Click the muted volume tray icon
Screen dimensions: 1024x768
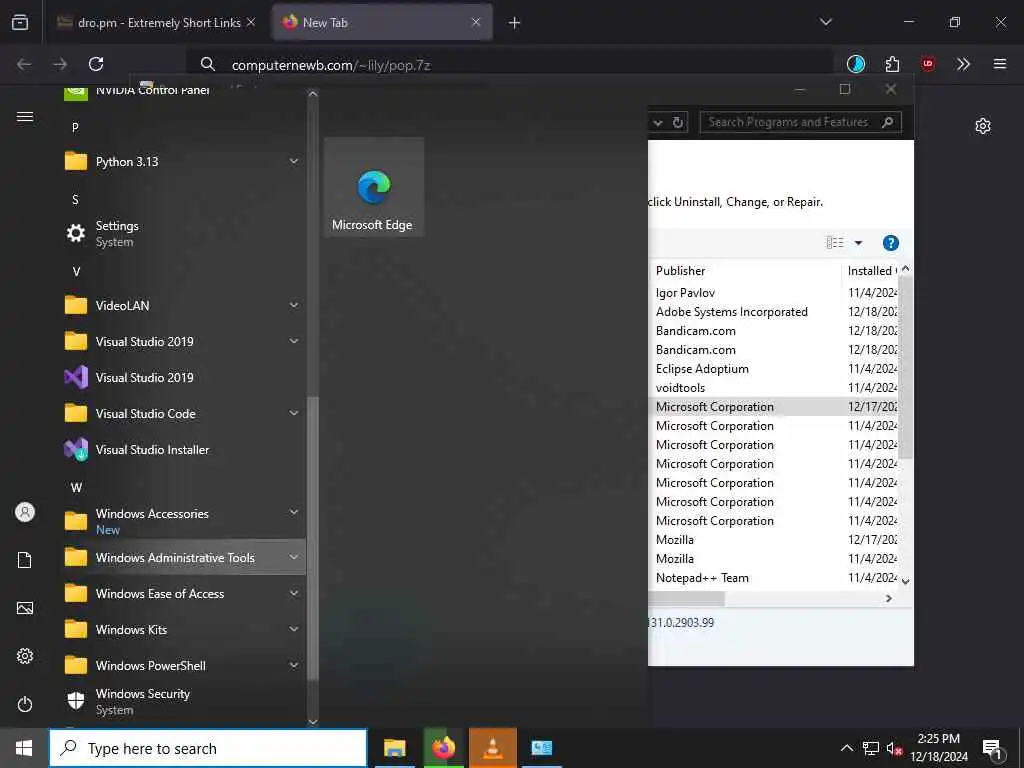coord(895,748)
